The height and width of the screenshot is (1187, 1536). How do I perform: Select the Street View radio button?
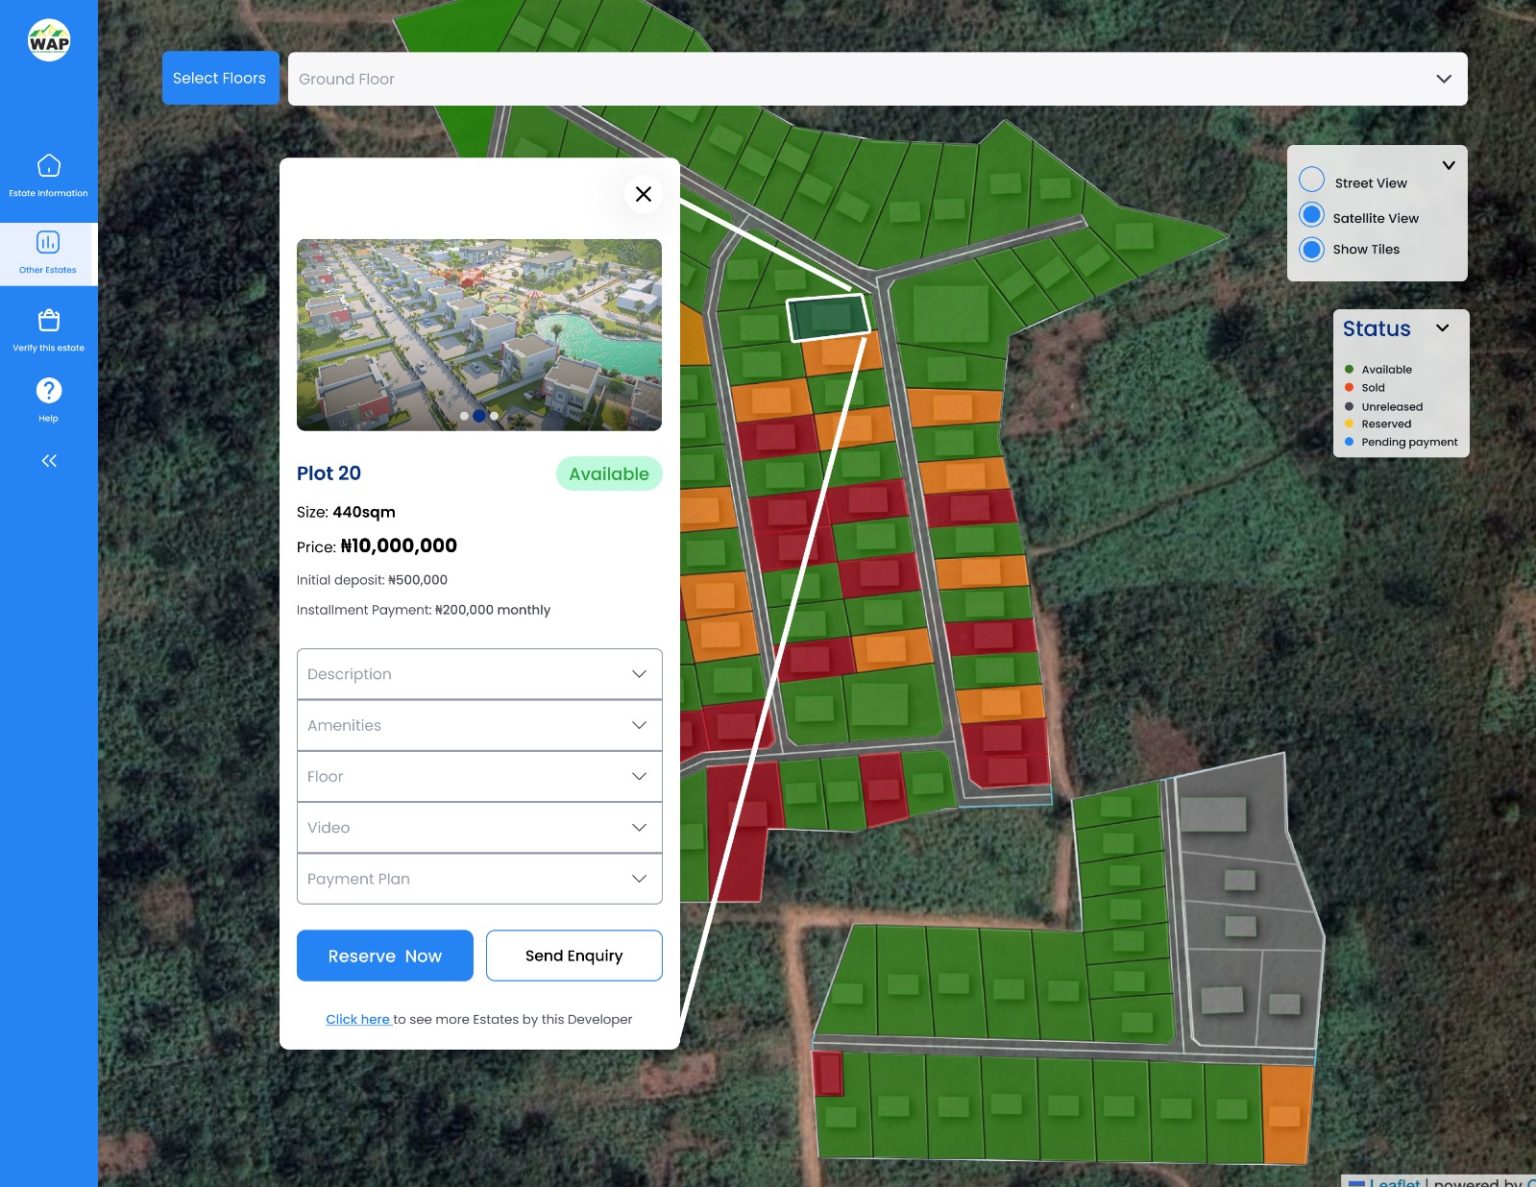pyautogui.click(x=1311, y=180)
